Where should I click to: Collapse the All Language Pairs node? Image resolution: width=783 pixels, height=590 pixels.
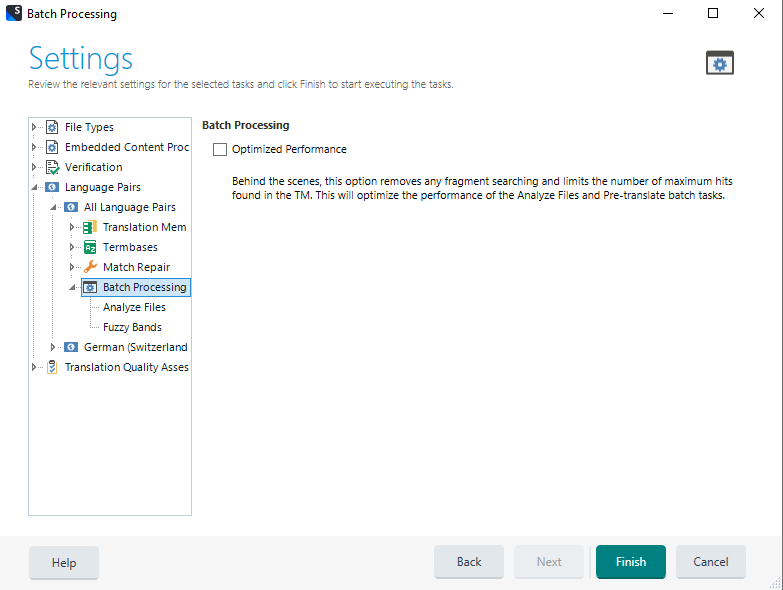pyautogui.click(x=53, y=208)
